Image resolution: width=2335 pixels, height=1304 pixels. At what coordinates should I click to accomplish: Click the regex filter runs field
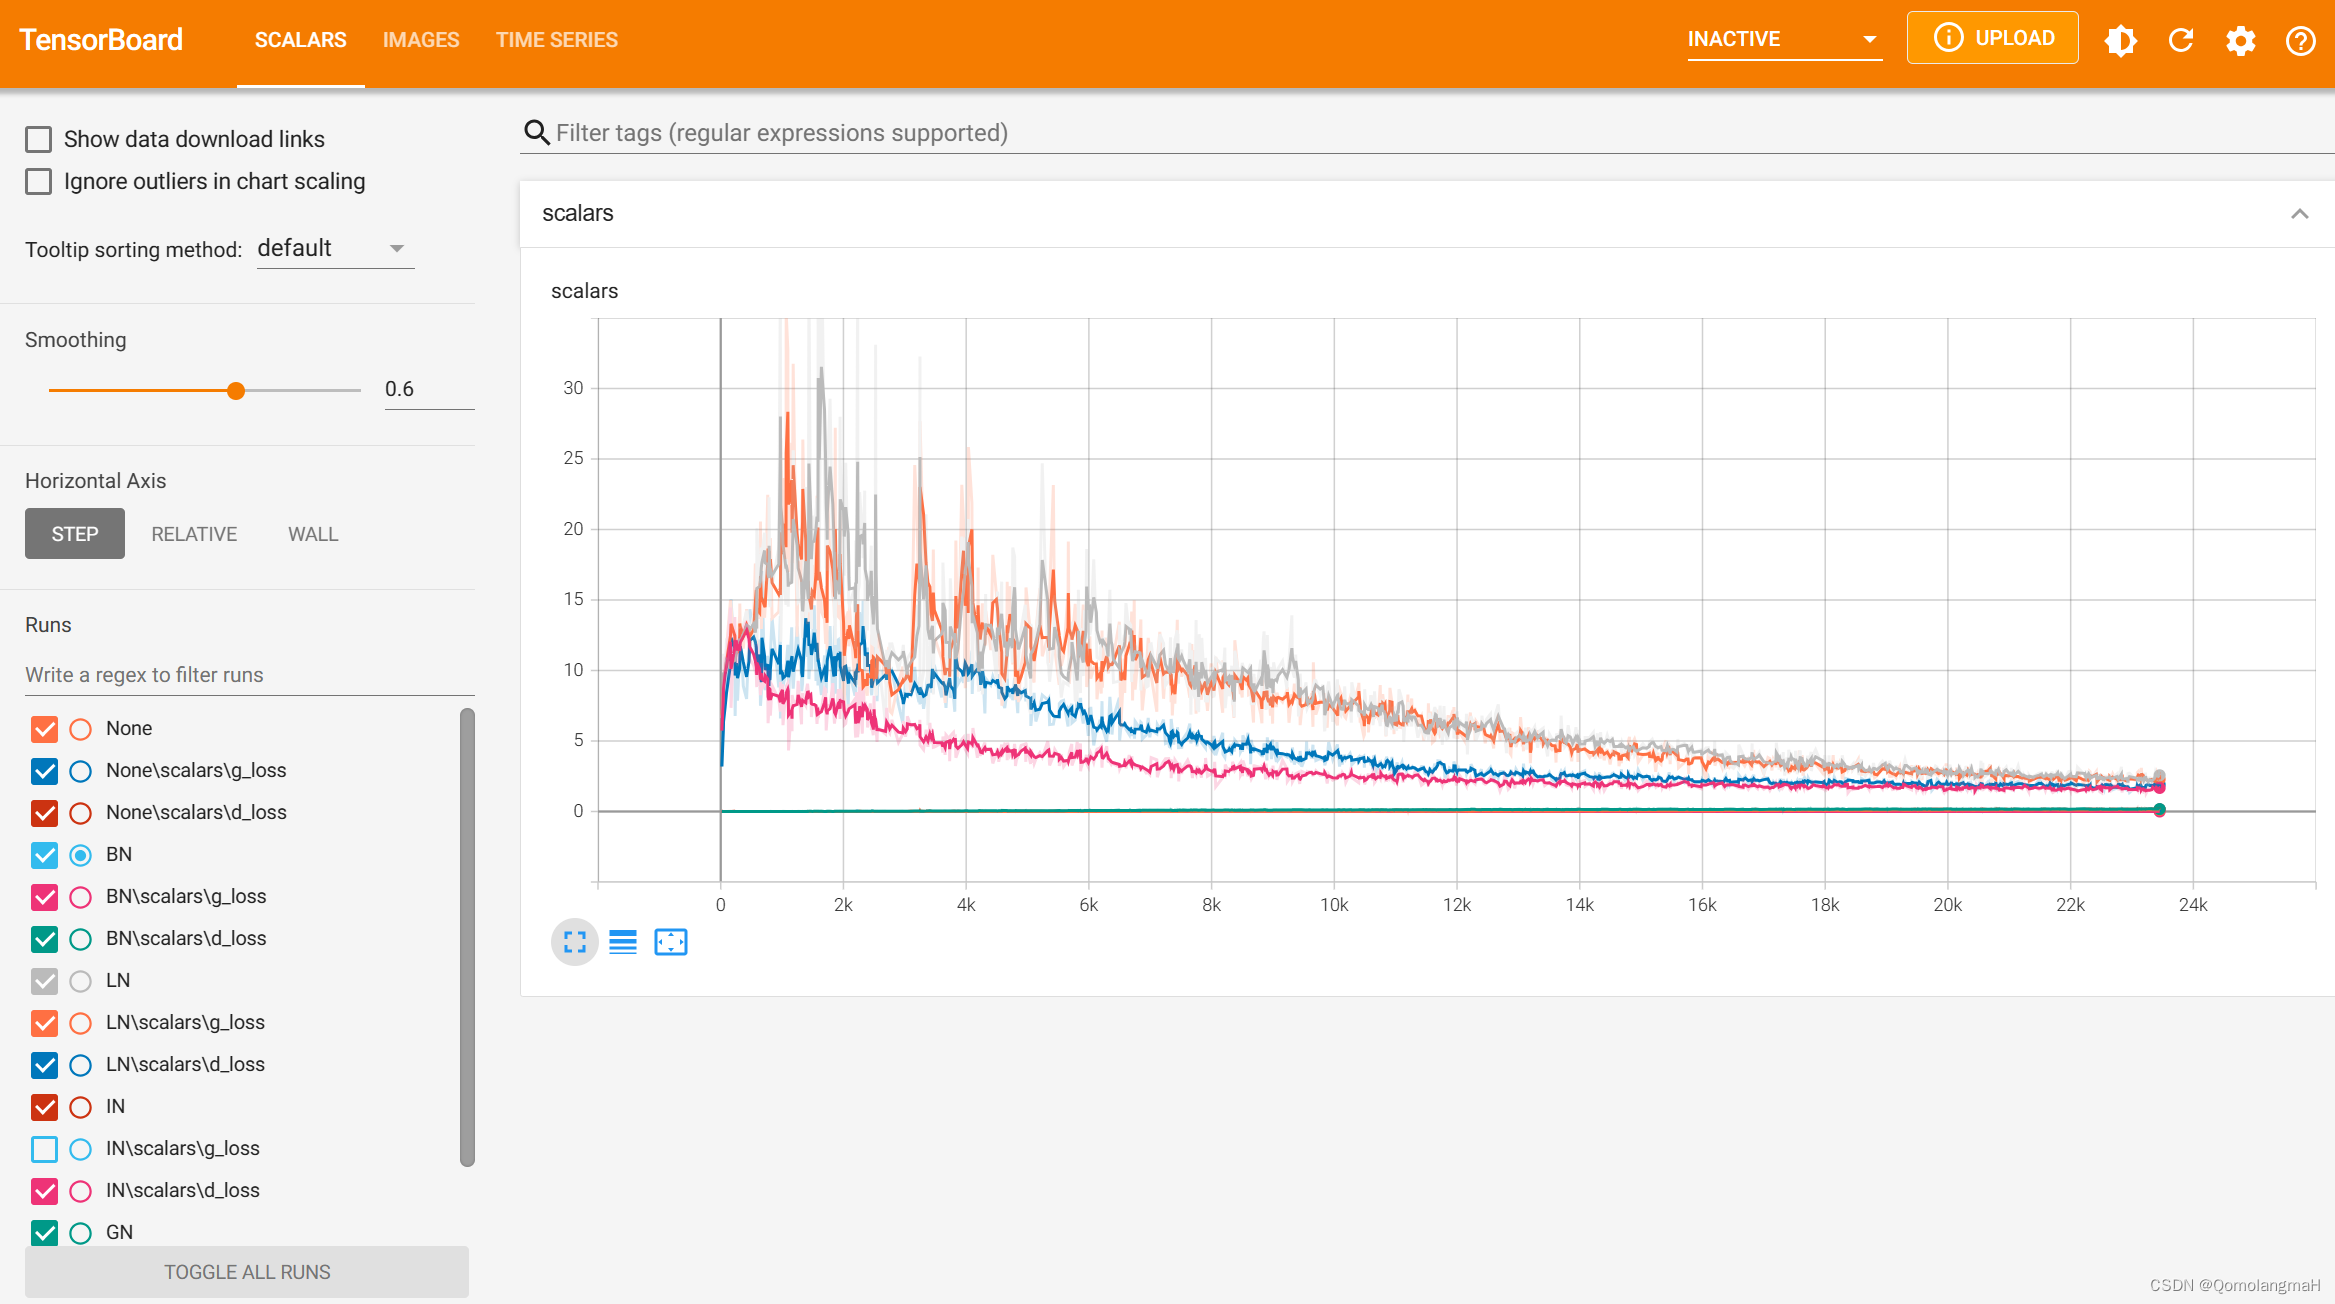(x=248, y=675)
